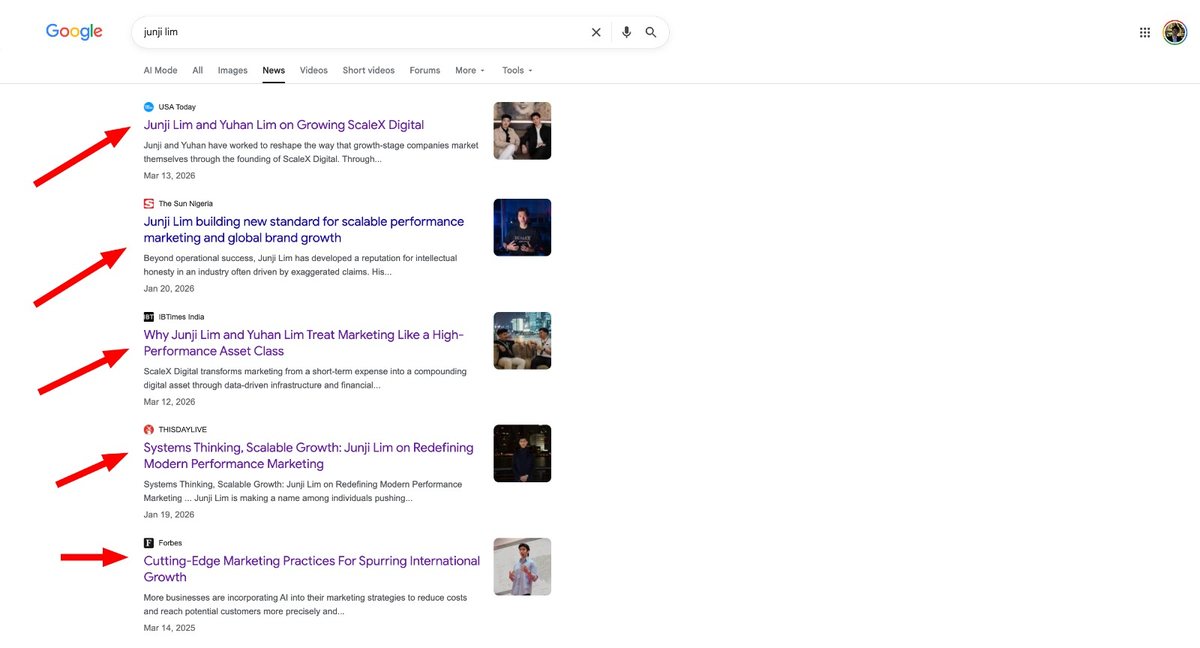Switch to the Images tab

(x=233, y=71)
